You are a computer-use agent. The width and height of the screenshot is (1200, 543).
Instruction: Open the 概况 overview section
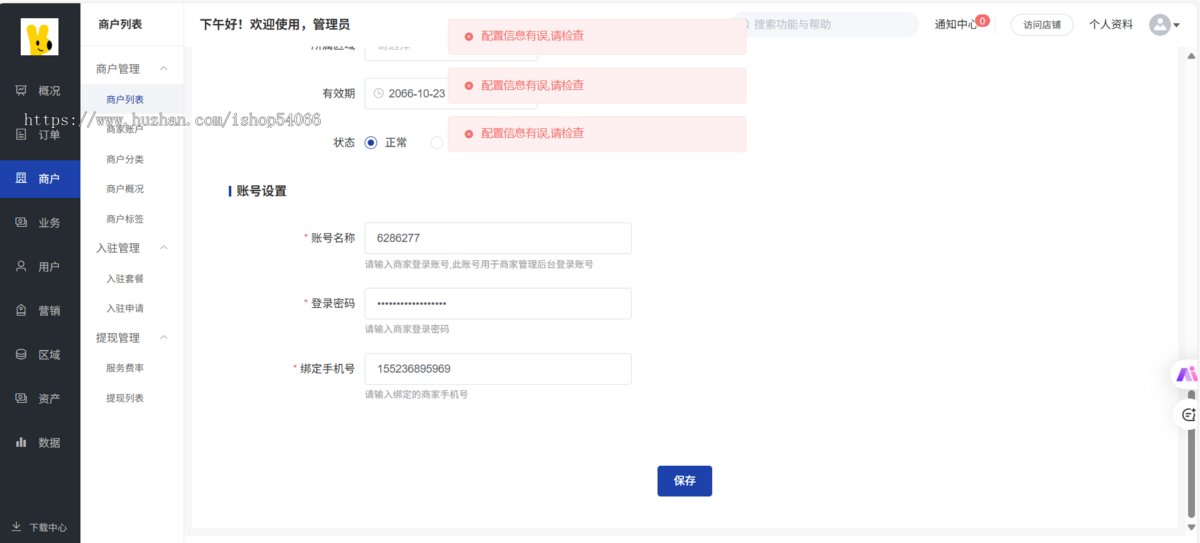[40, 91]
